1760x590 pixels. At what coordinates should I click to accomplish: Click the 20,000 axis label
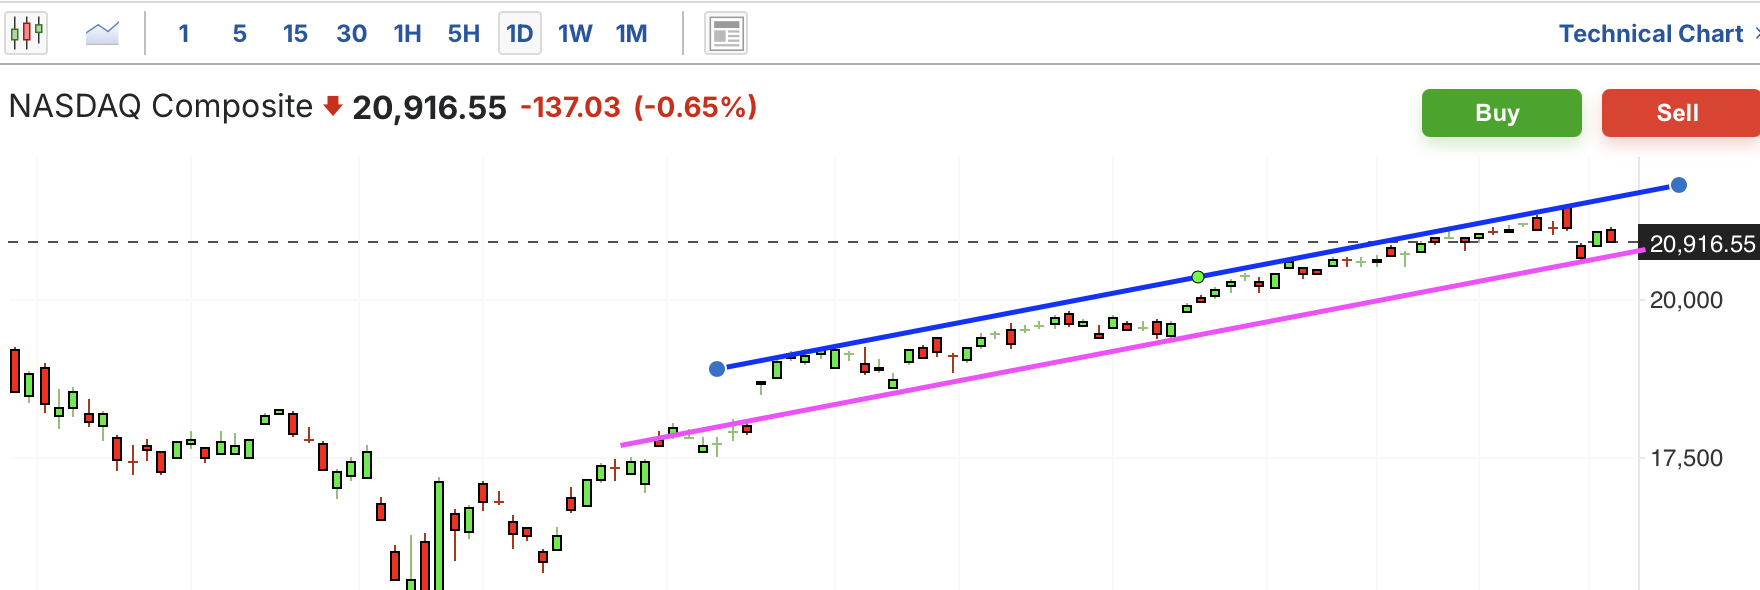(1686, 300)
